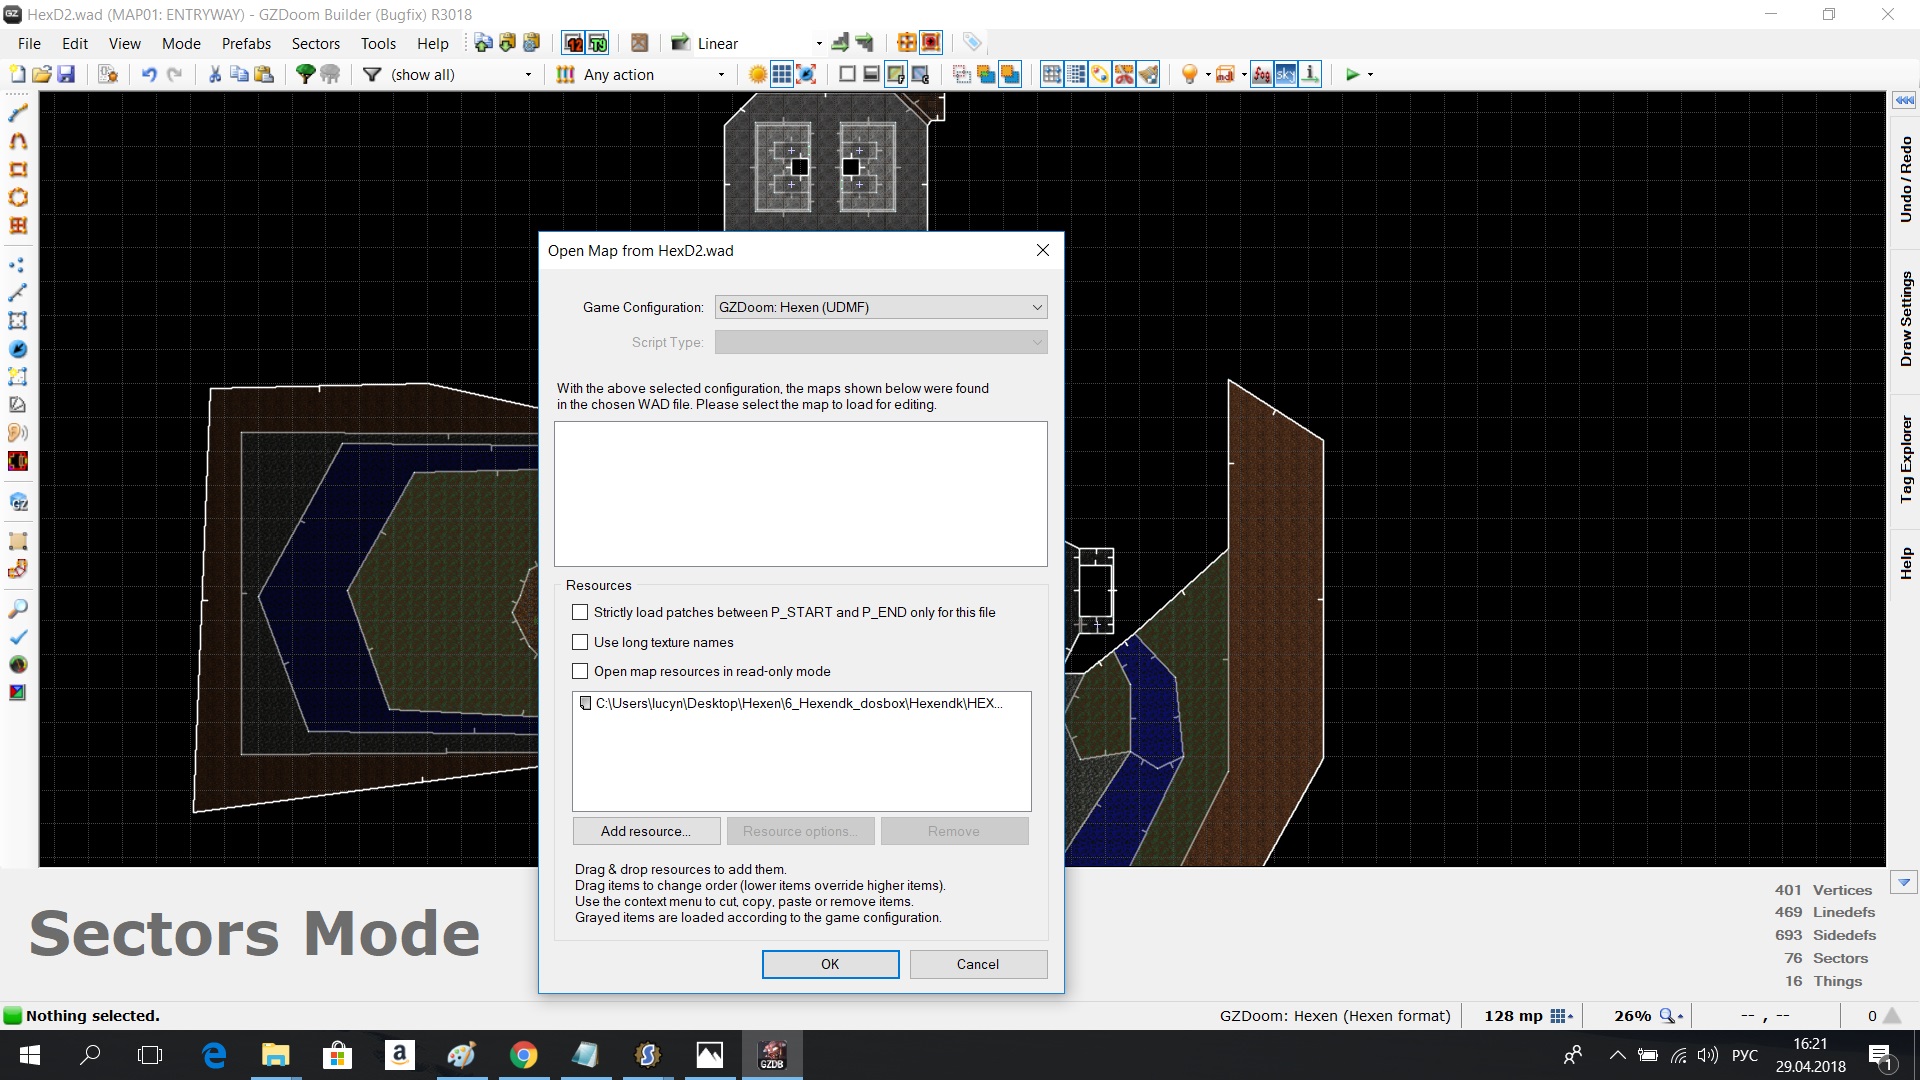Image resolution: width=1920 pixels, height=1080 pixels.
Task: Check Strictly load patches between P_START and P_END
Action: [x=580, y=612]
